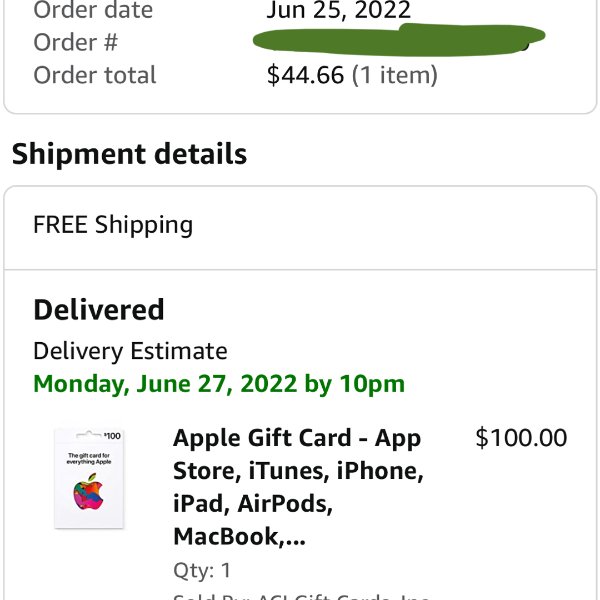Click the gift card tagline text on image

(89, 458)
